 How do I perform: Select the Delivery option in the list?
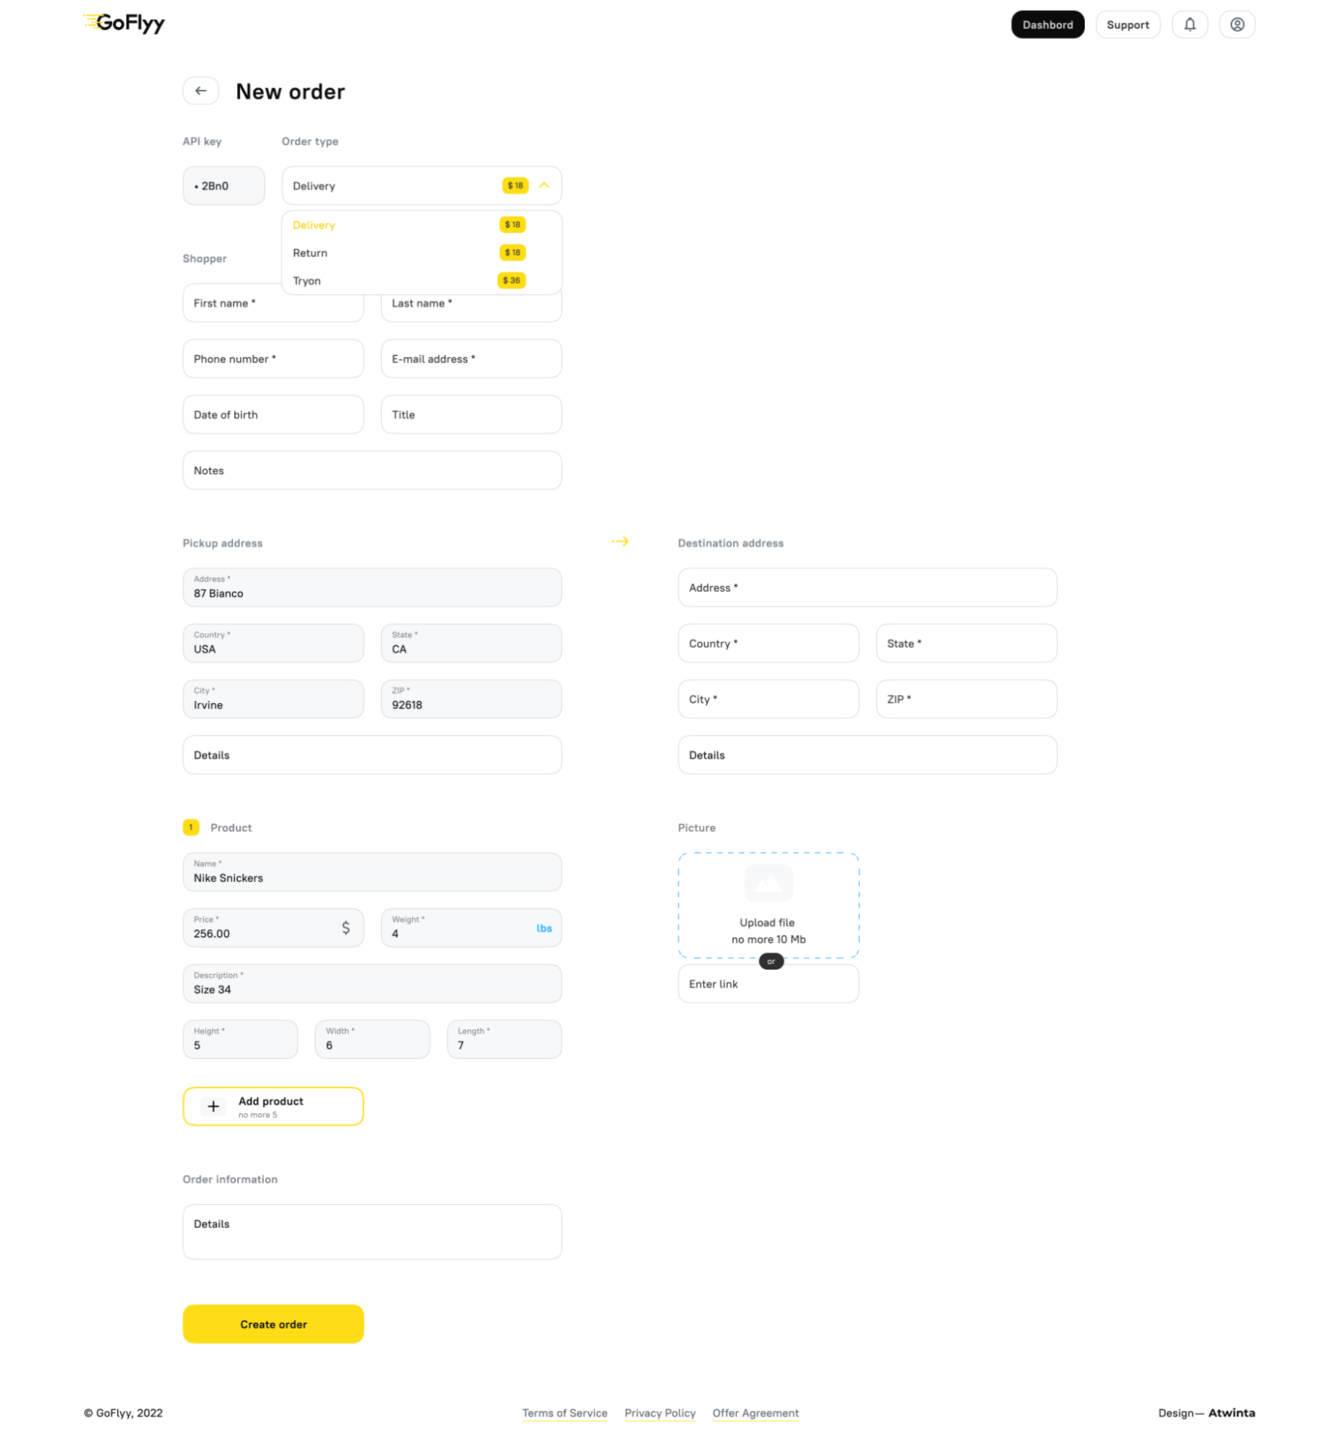coord(314,225)
